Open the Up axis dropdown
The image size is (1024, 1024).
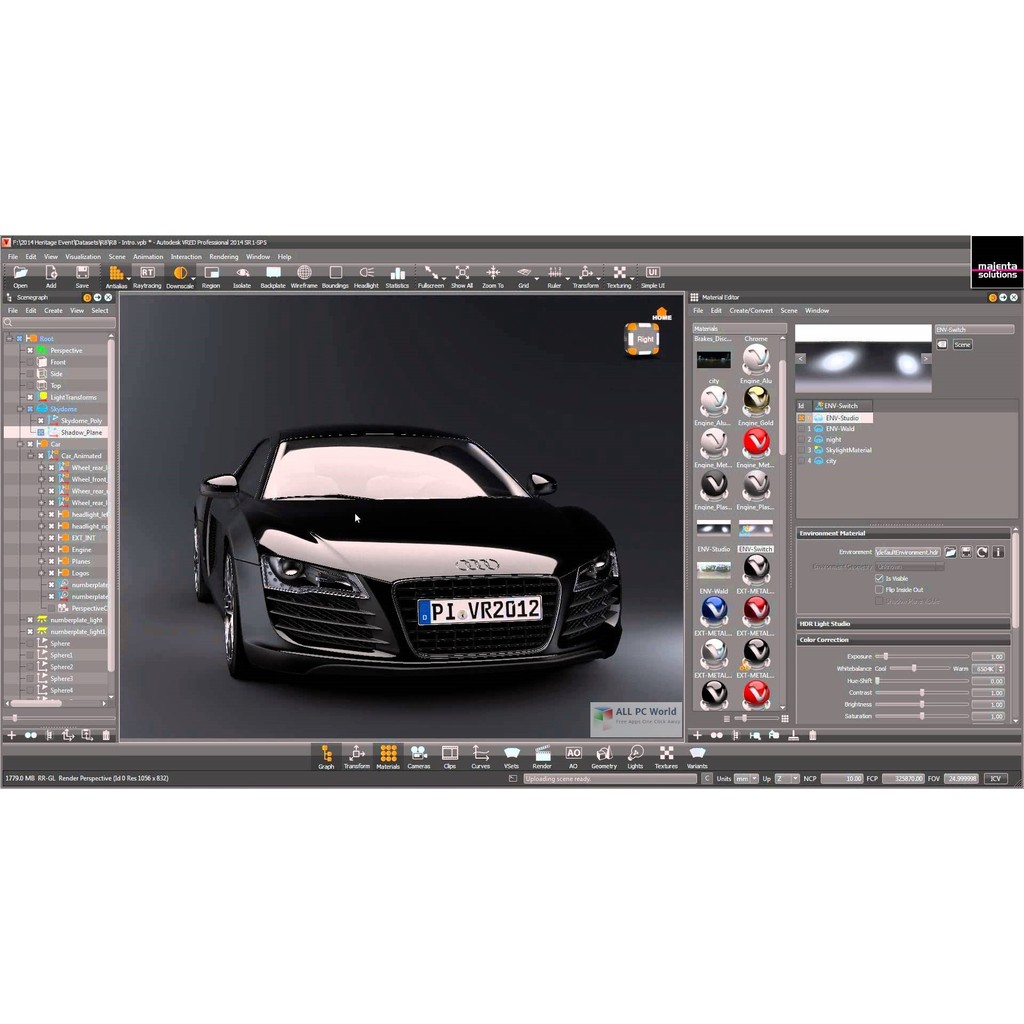(x=787, y=778)
